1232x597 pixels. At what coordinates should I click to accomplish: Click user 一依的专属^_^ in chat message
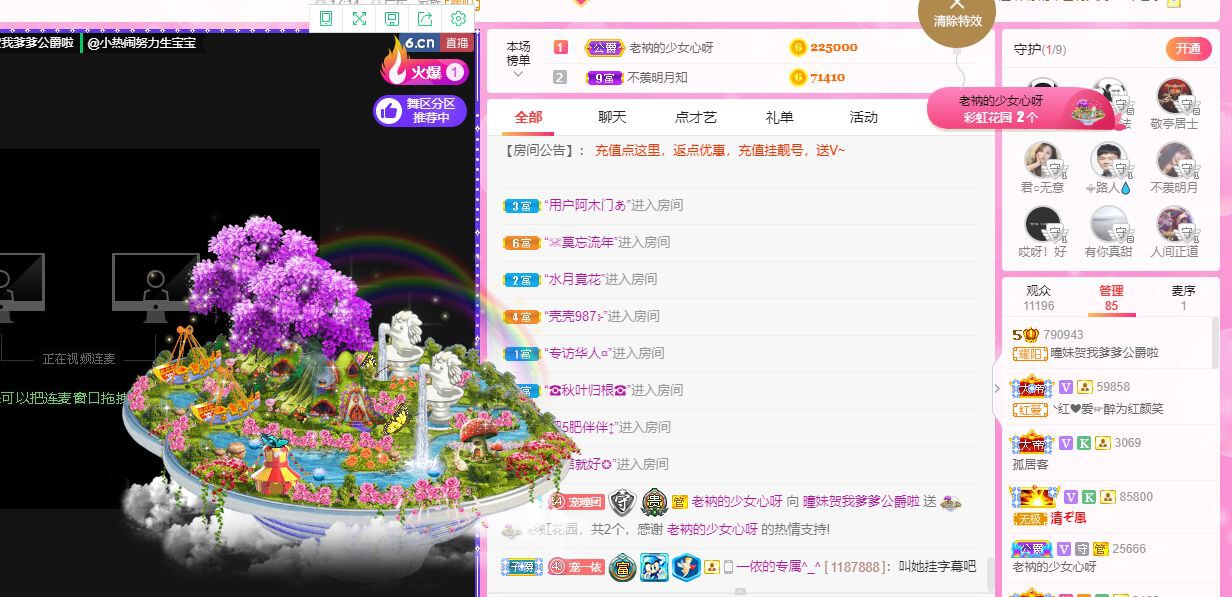click(x=778, y=566)
